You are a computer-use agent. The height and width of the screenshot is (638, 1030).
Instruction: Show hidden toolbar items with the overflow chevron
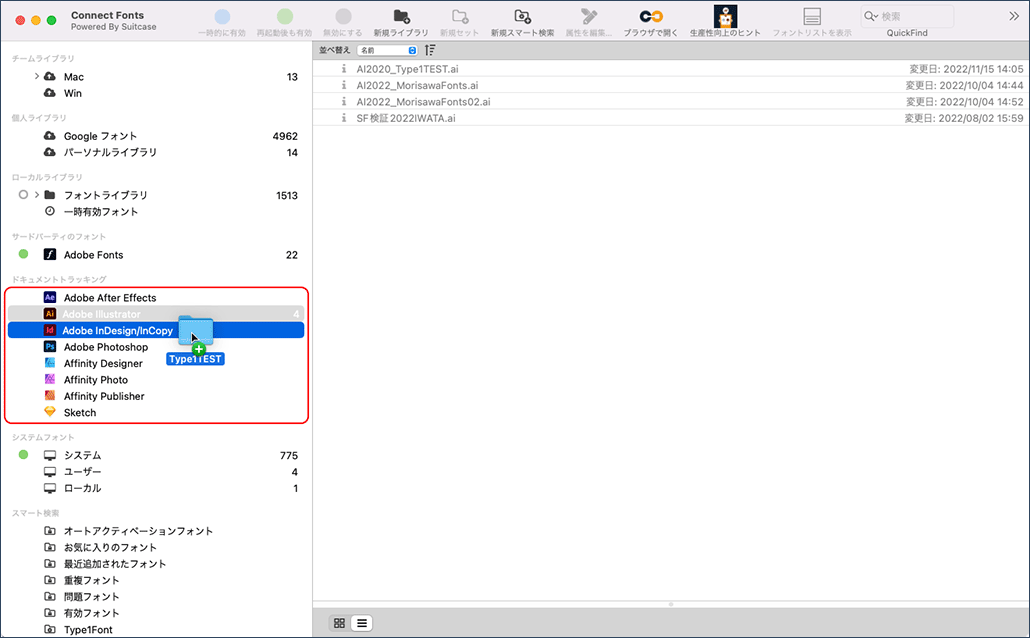point(1014,16)
